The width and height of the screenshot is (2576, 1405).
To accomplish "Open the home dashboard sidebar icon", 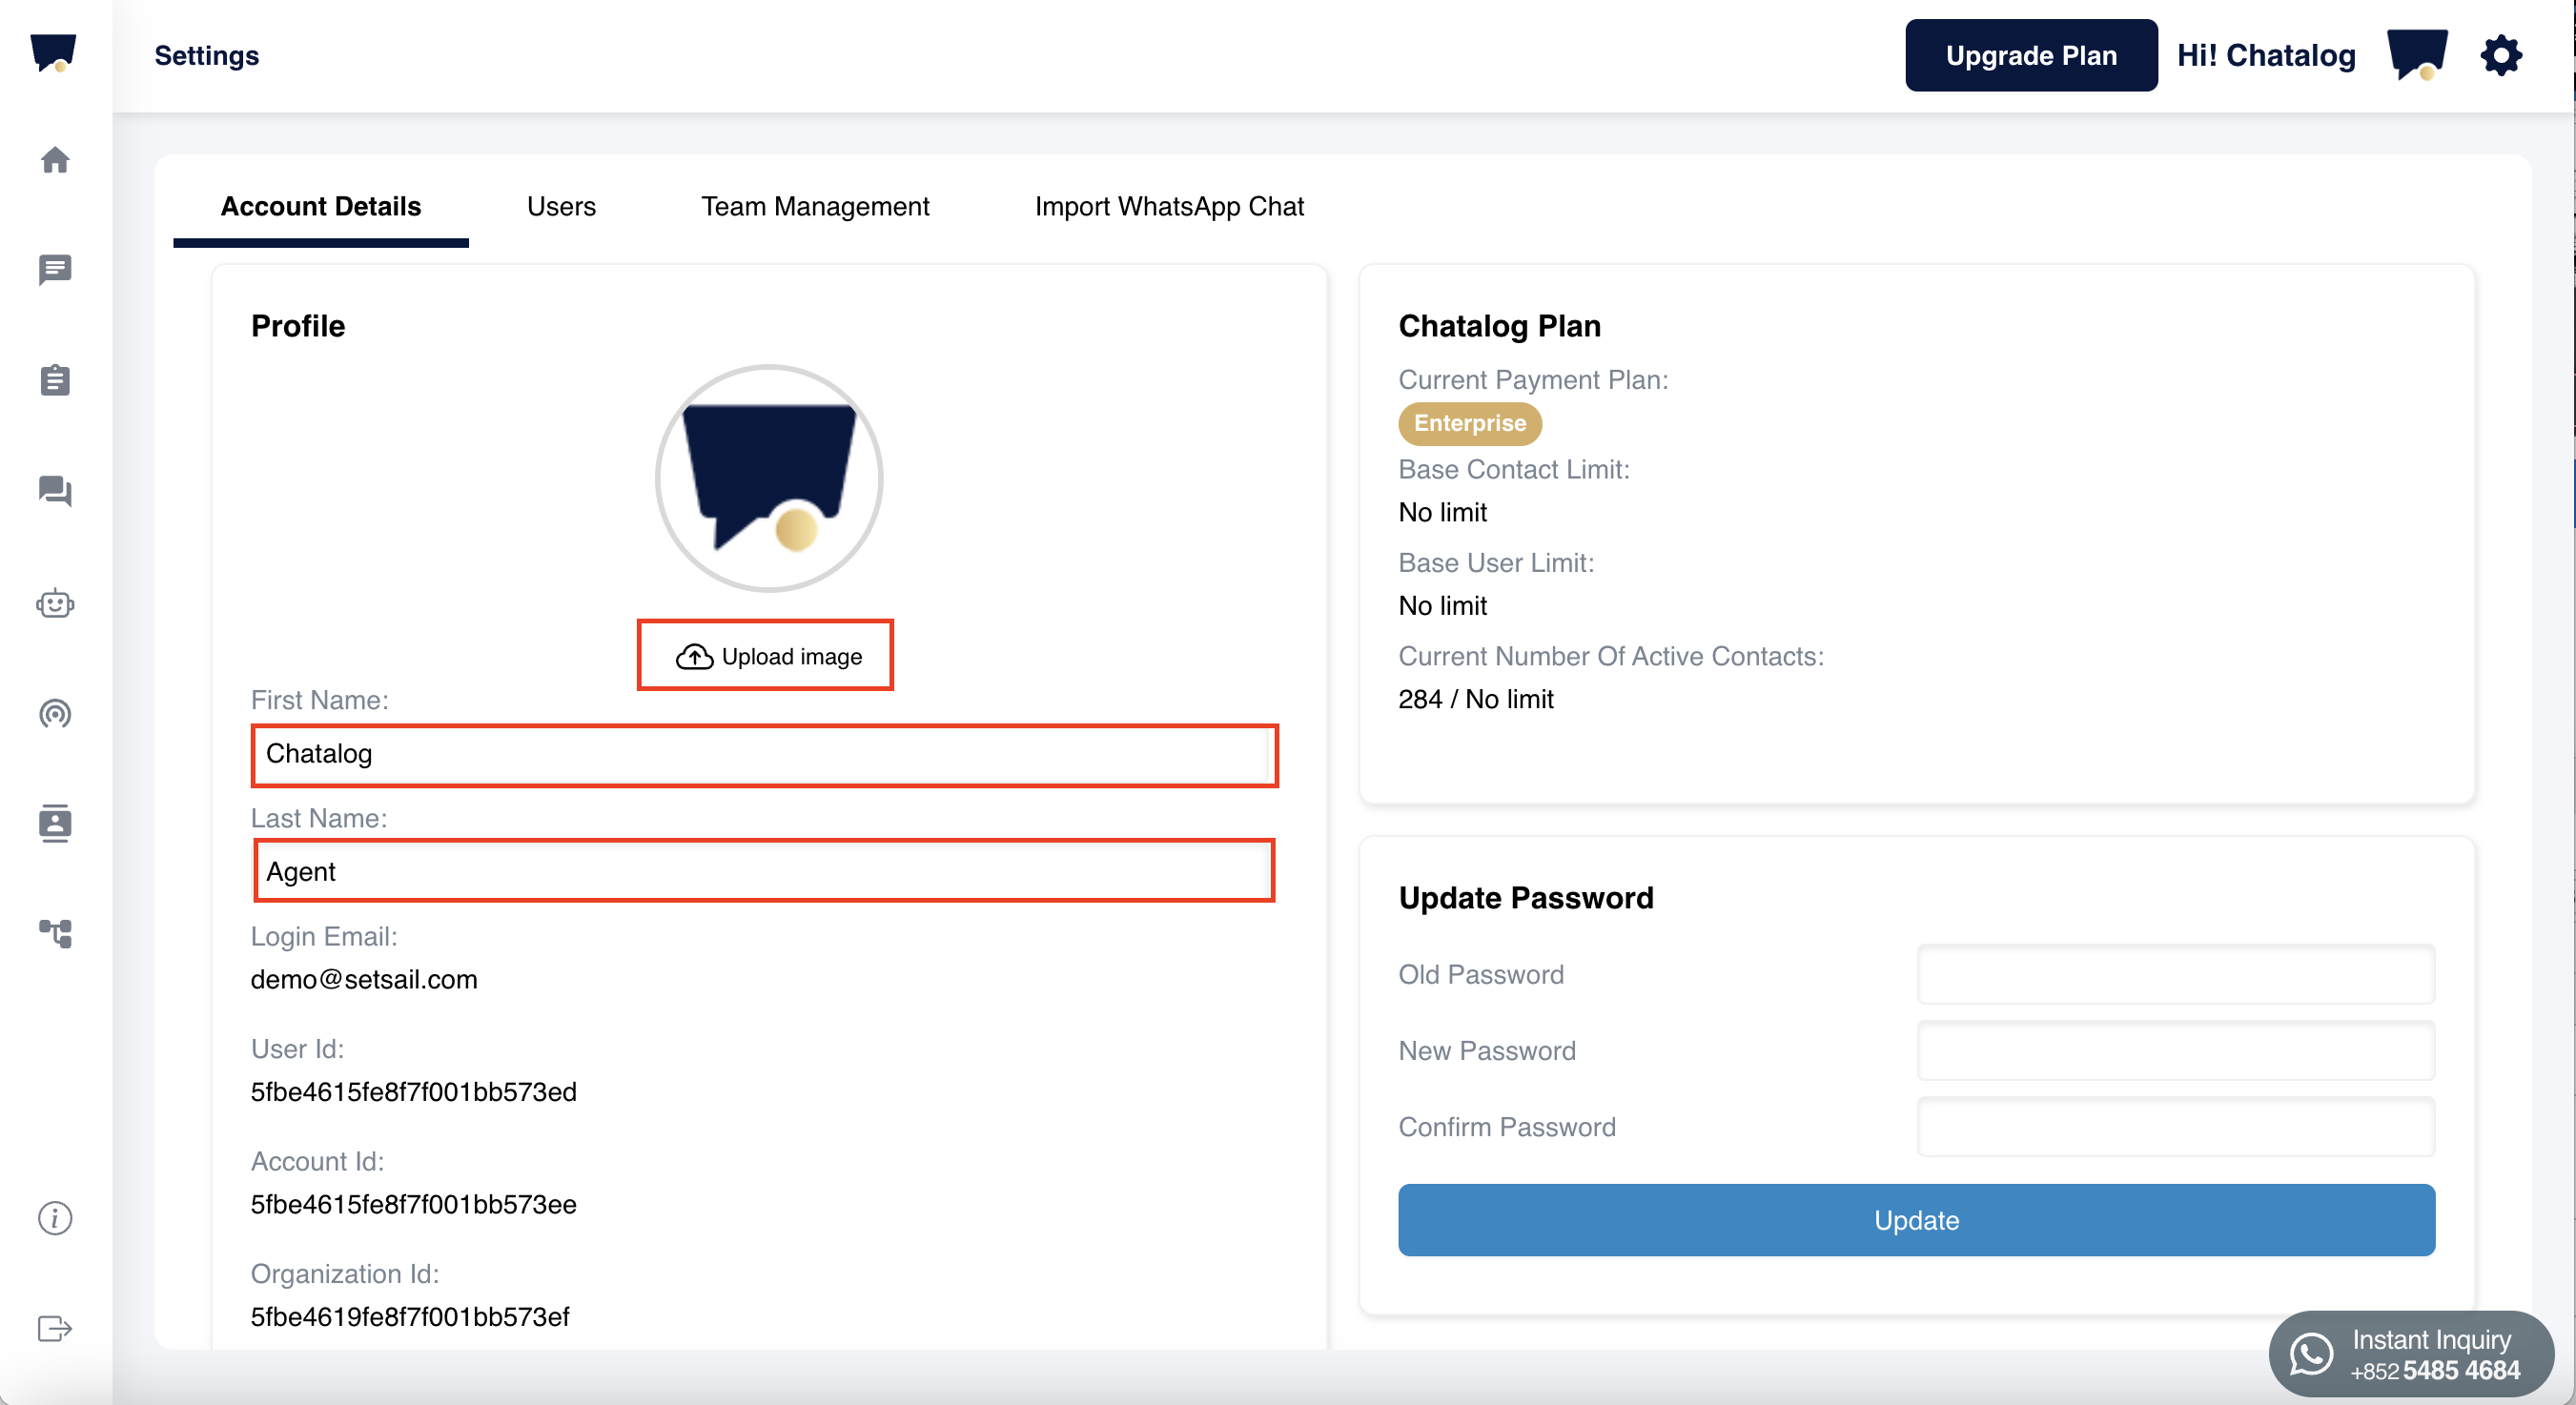I will pyautogui.click(x=55, y=160).
